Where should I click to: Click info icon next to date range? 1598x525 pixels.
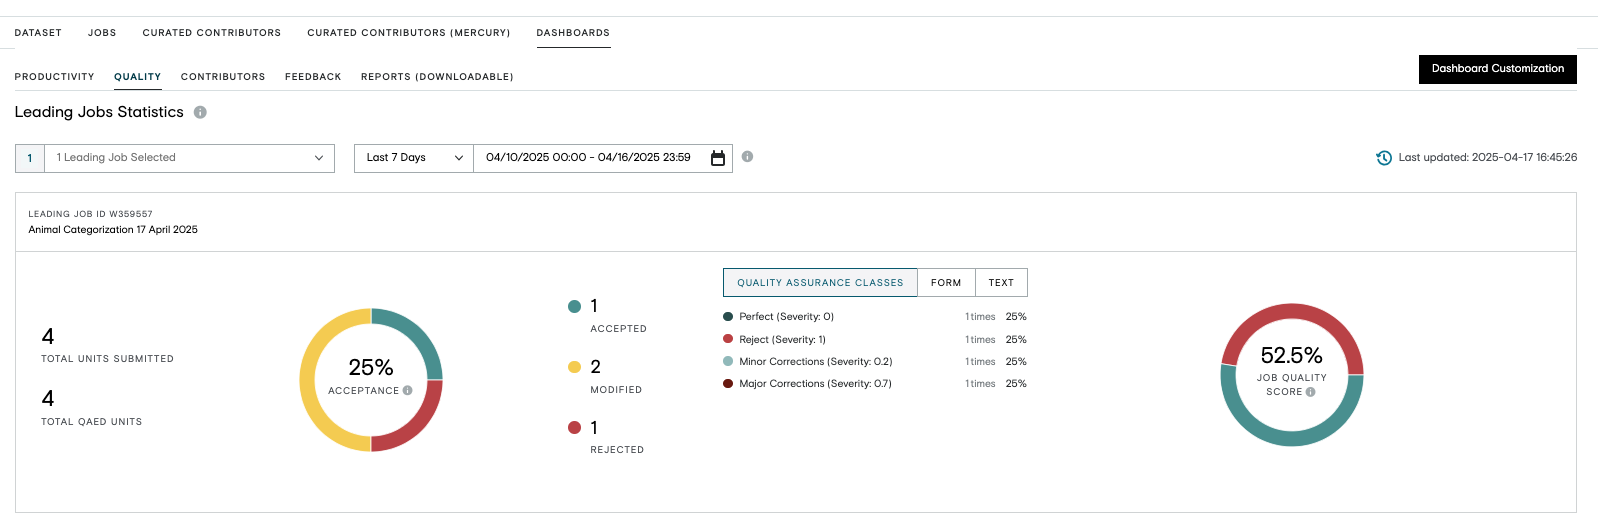pos(747,156)
